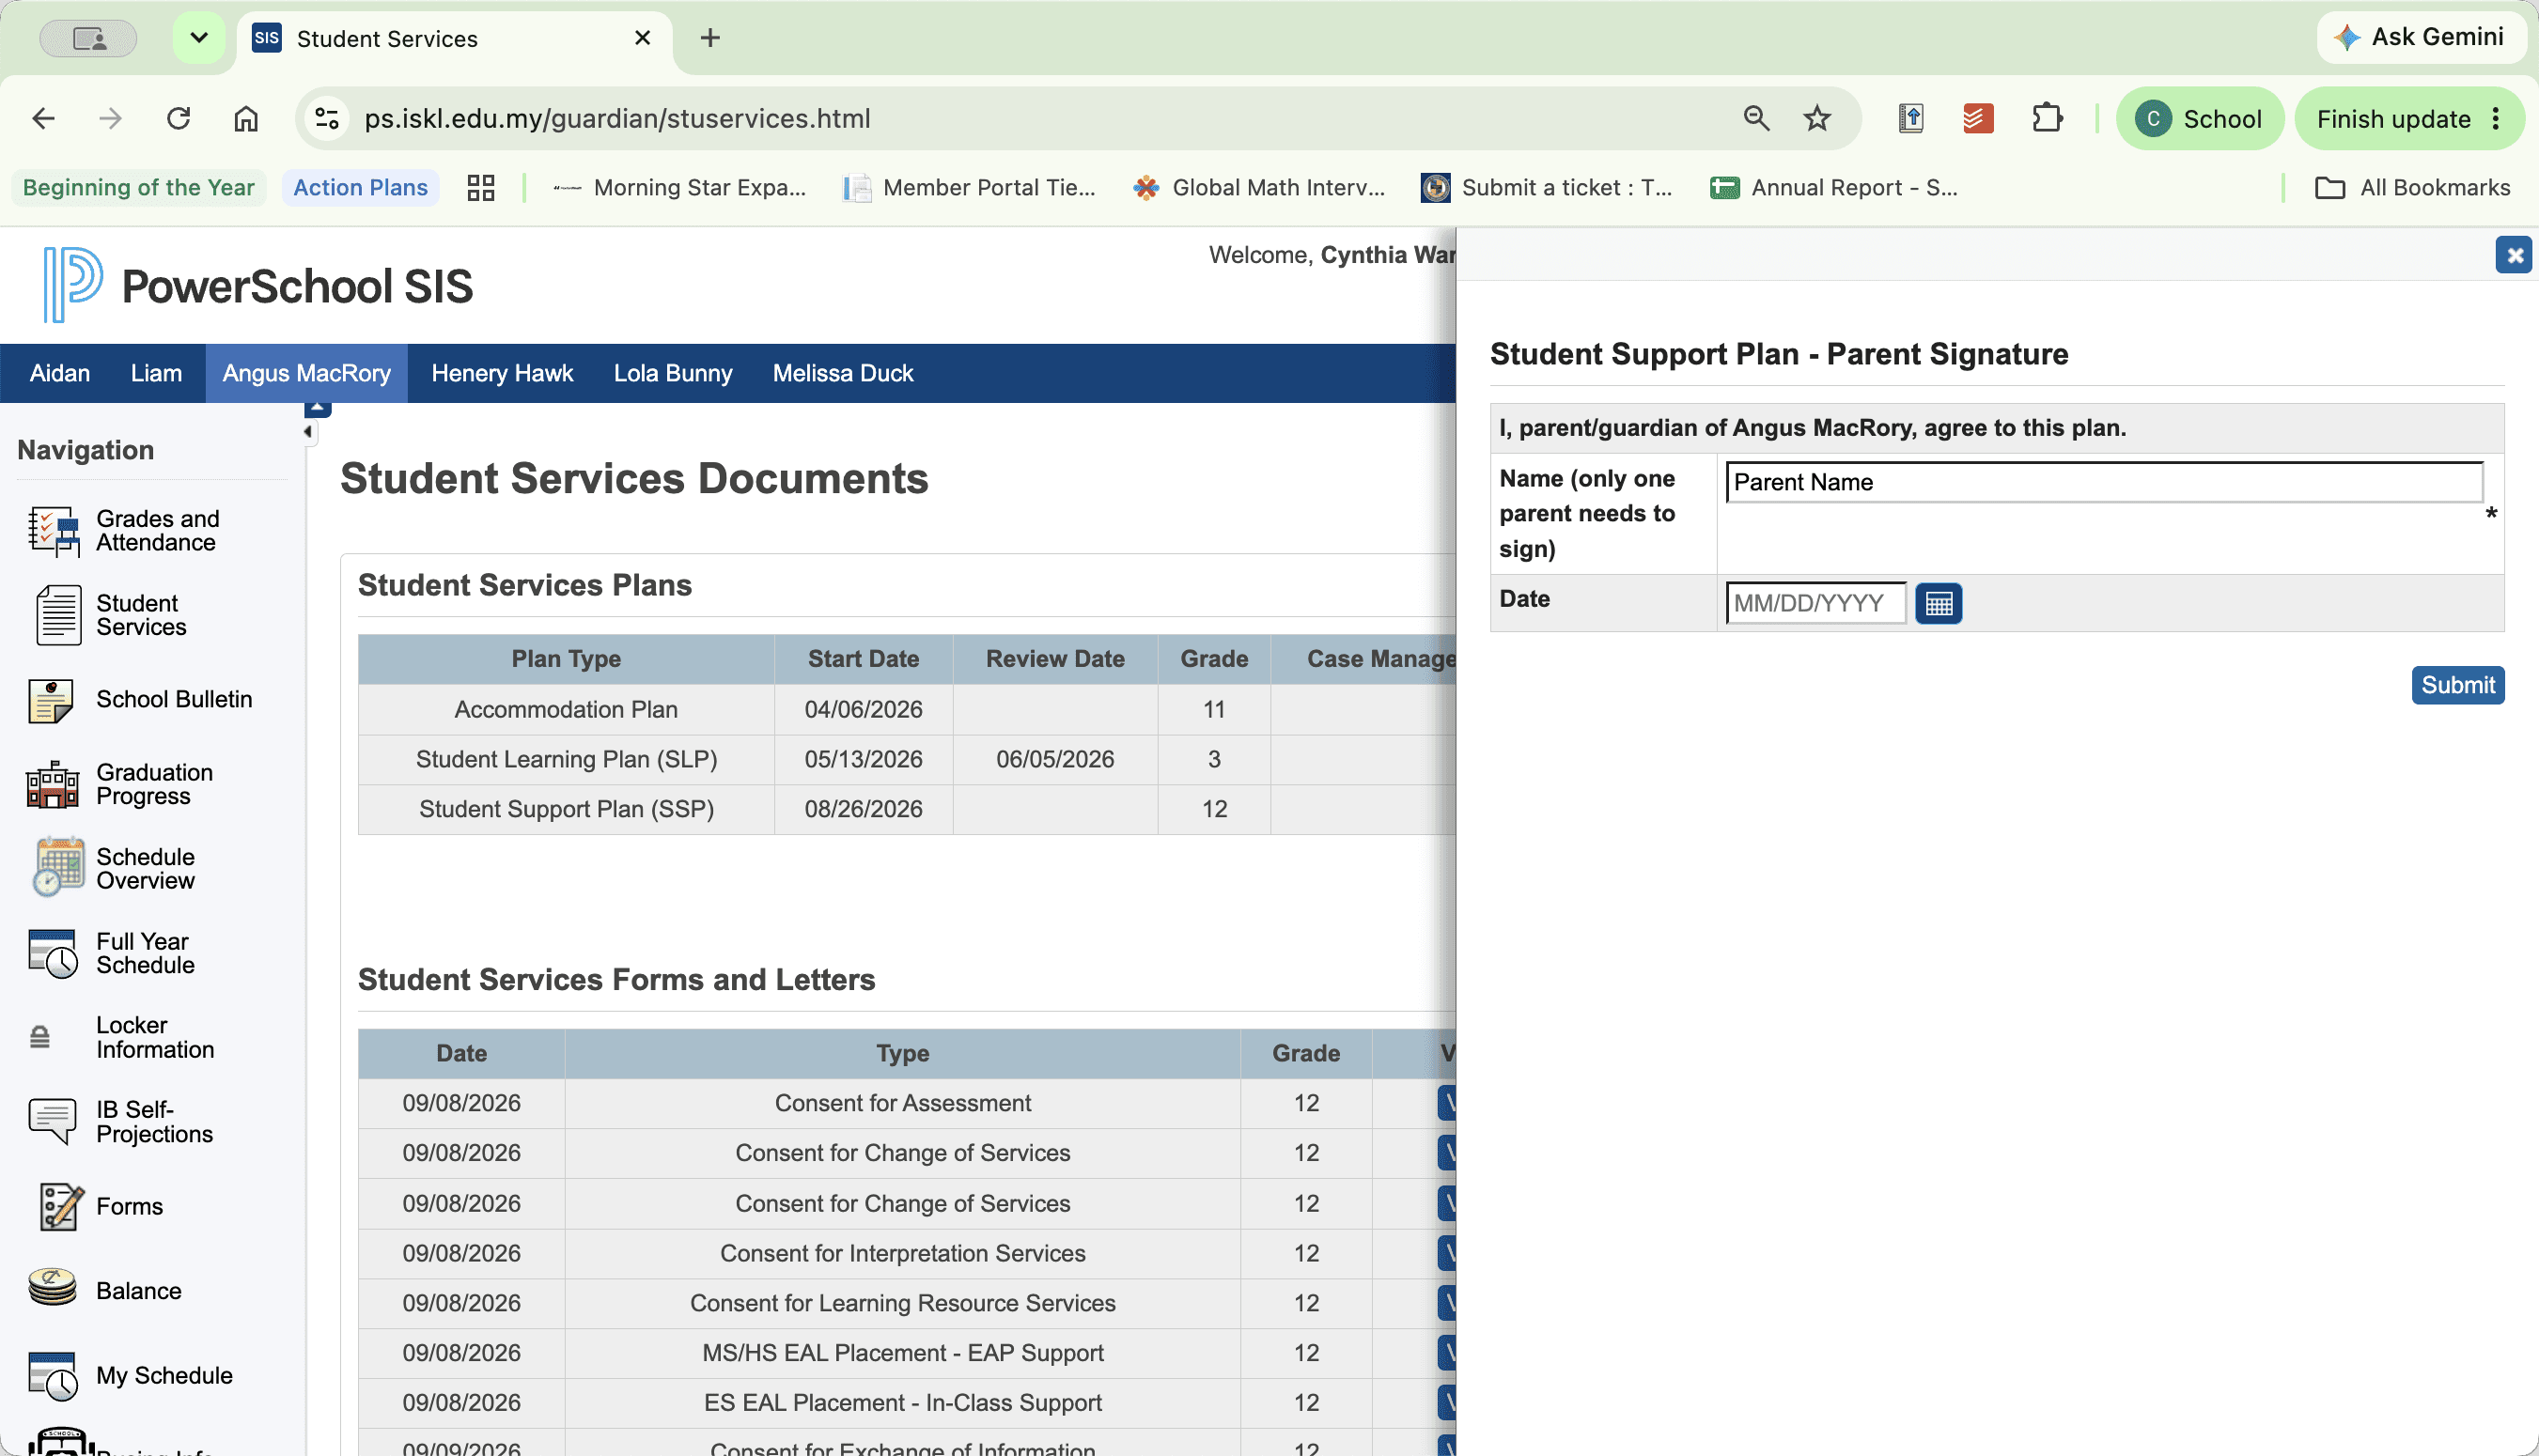Open the Chrome three-dot menu
2539x1456 pixels.
tap(2497, 118)
